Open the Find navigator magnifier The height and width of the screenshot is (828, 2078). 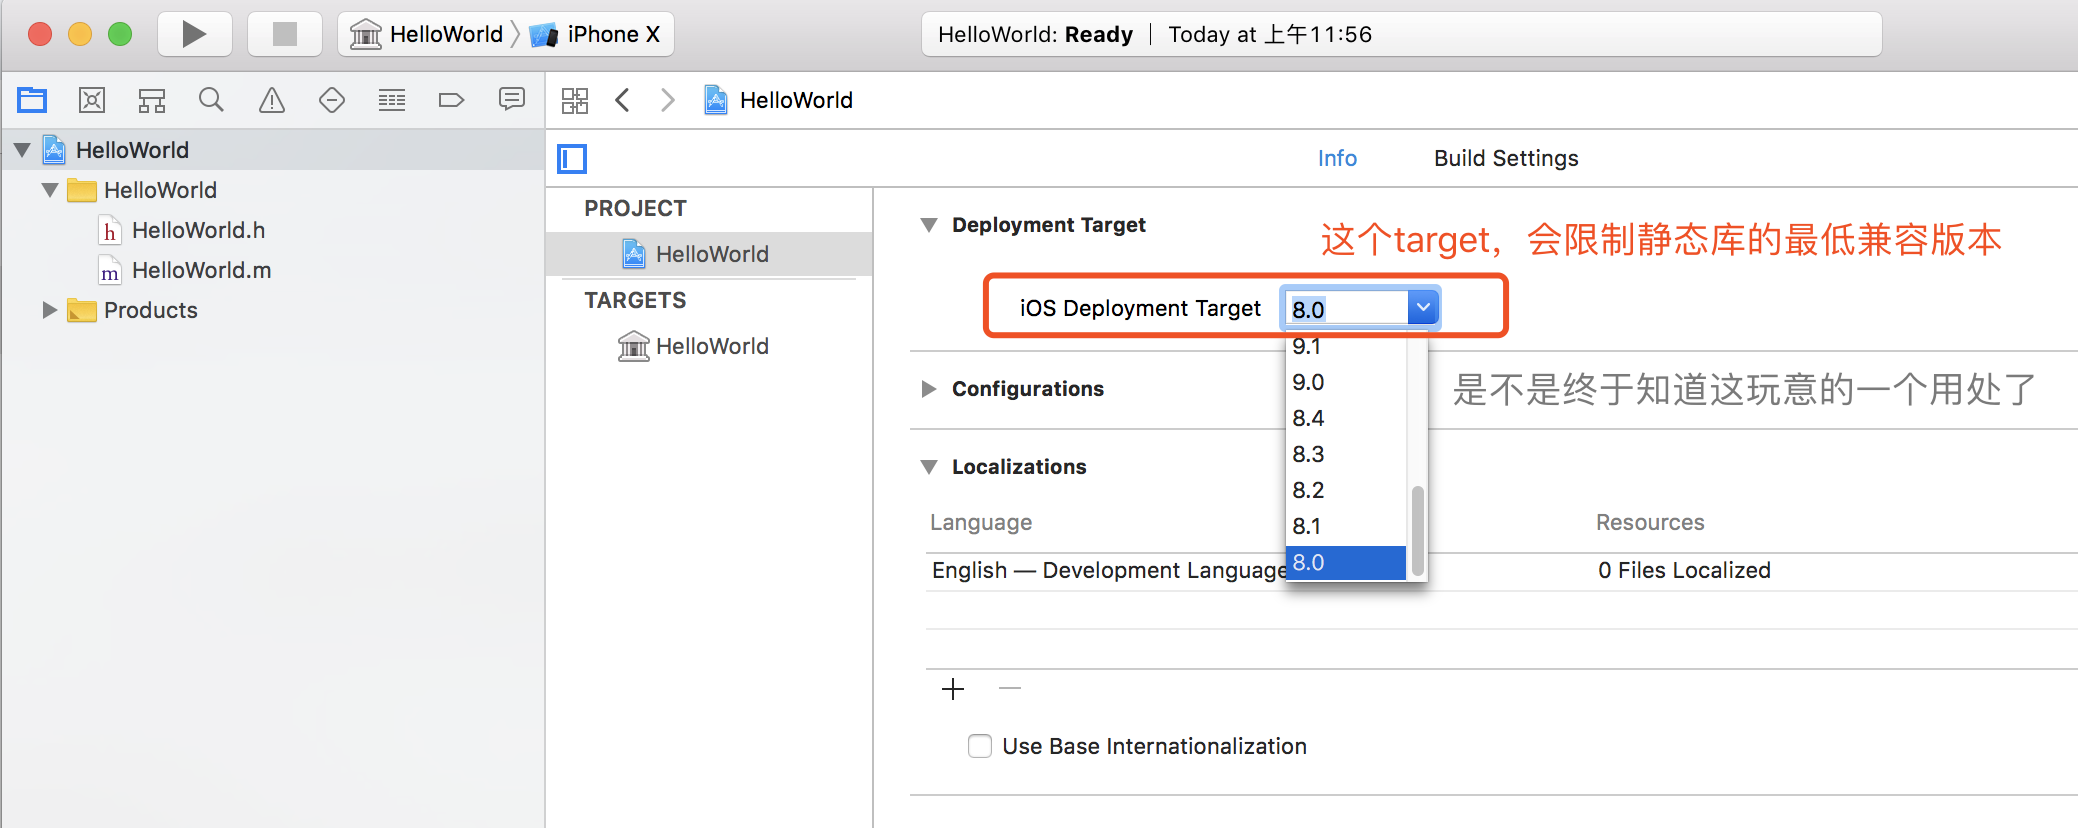coord(211,100)
